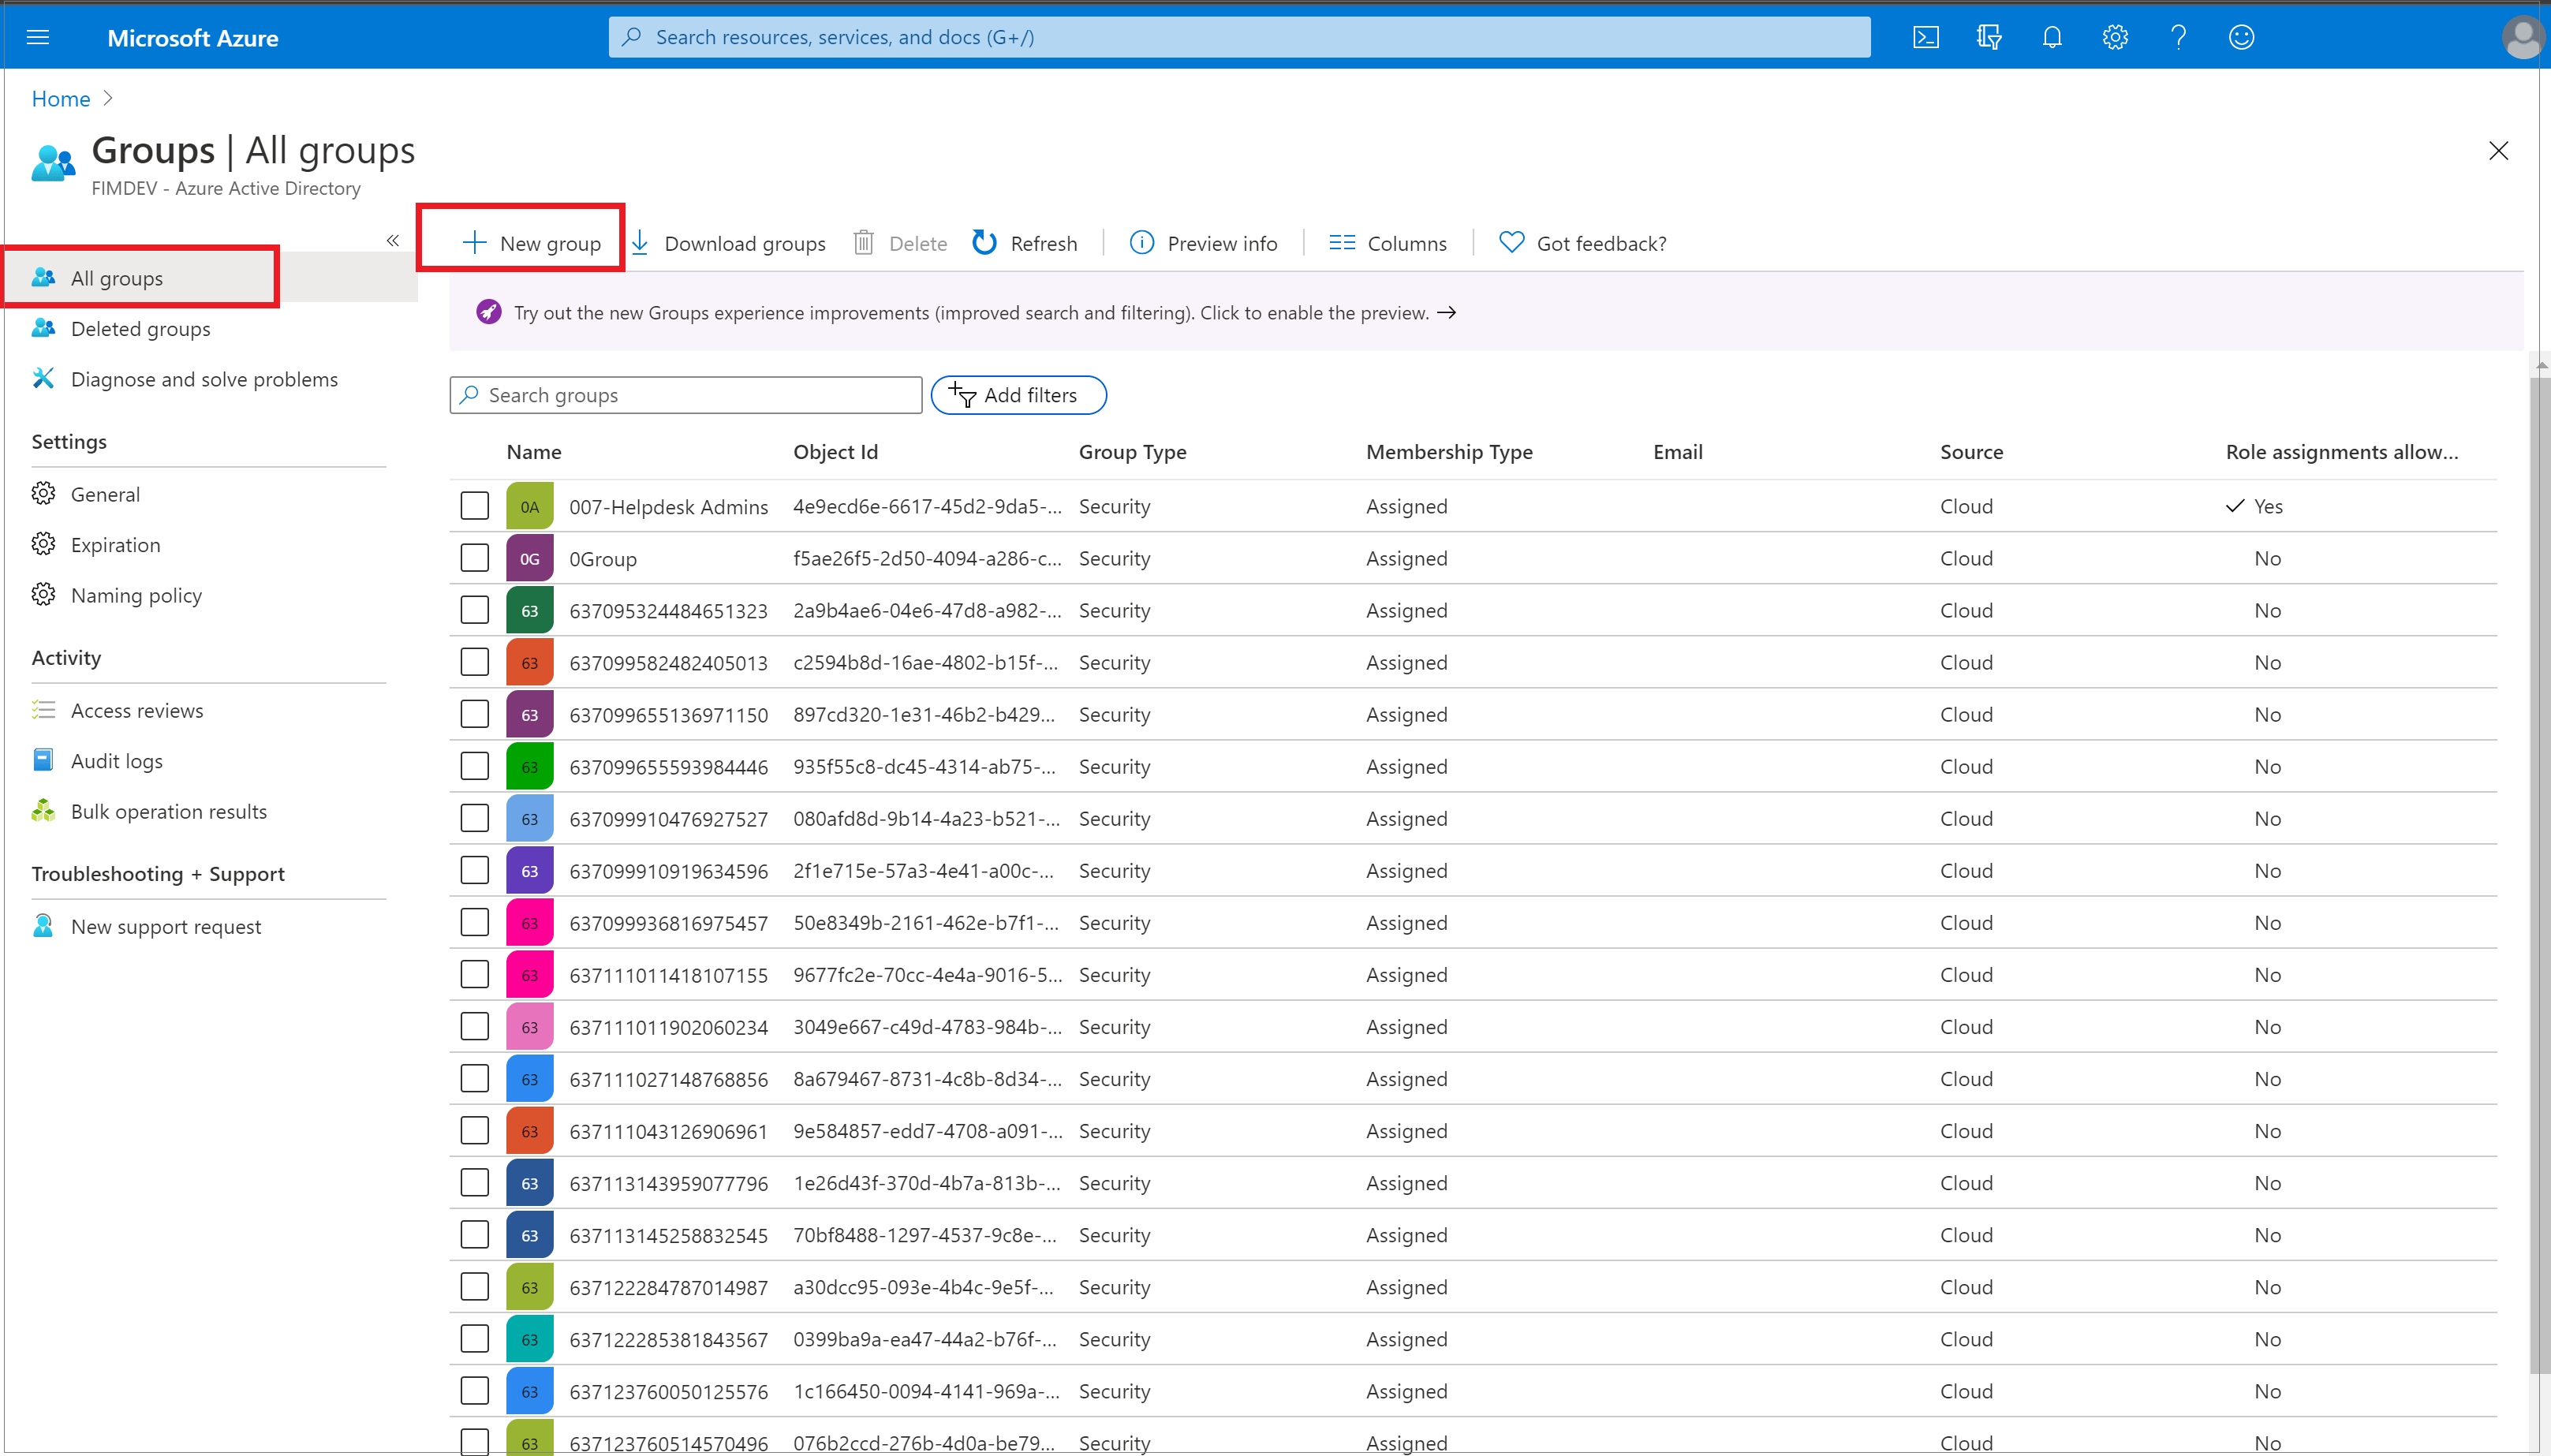
Task: Open group 637111027148768856
Action: tap(669, 1079)
